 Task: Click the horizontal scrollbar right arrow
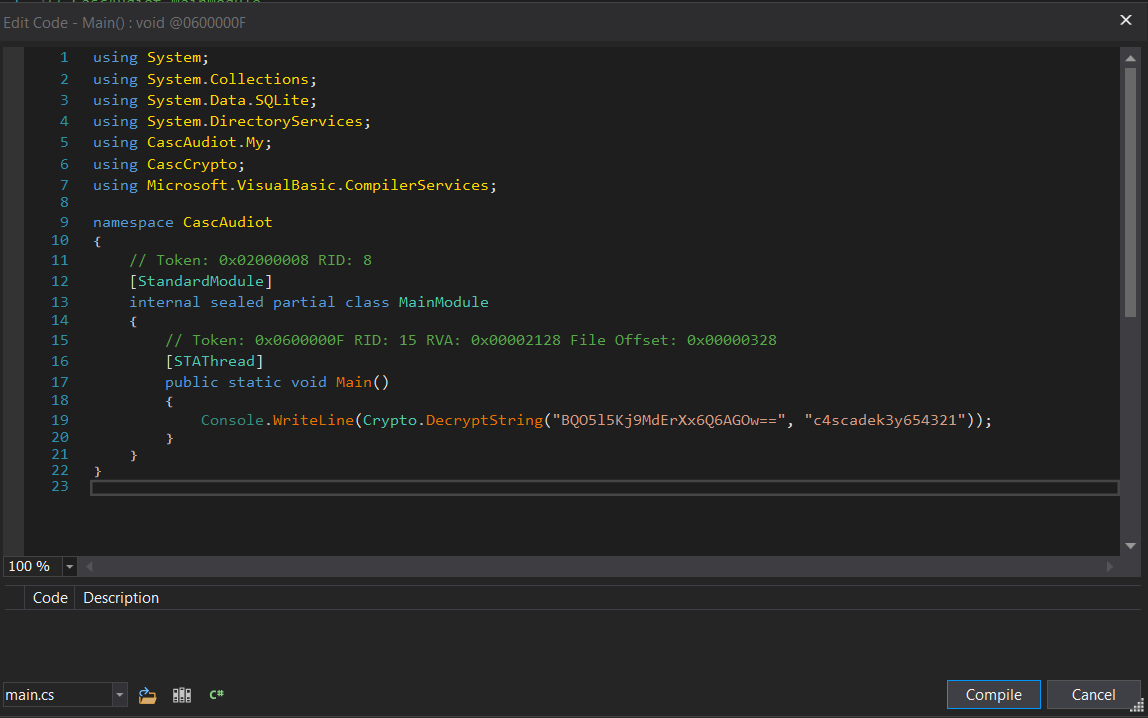pos(1109,567)
